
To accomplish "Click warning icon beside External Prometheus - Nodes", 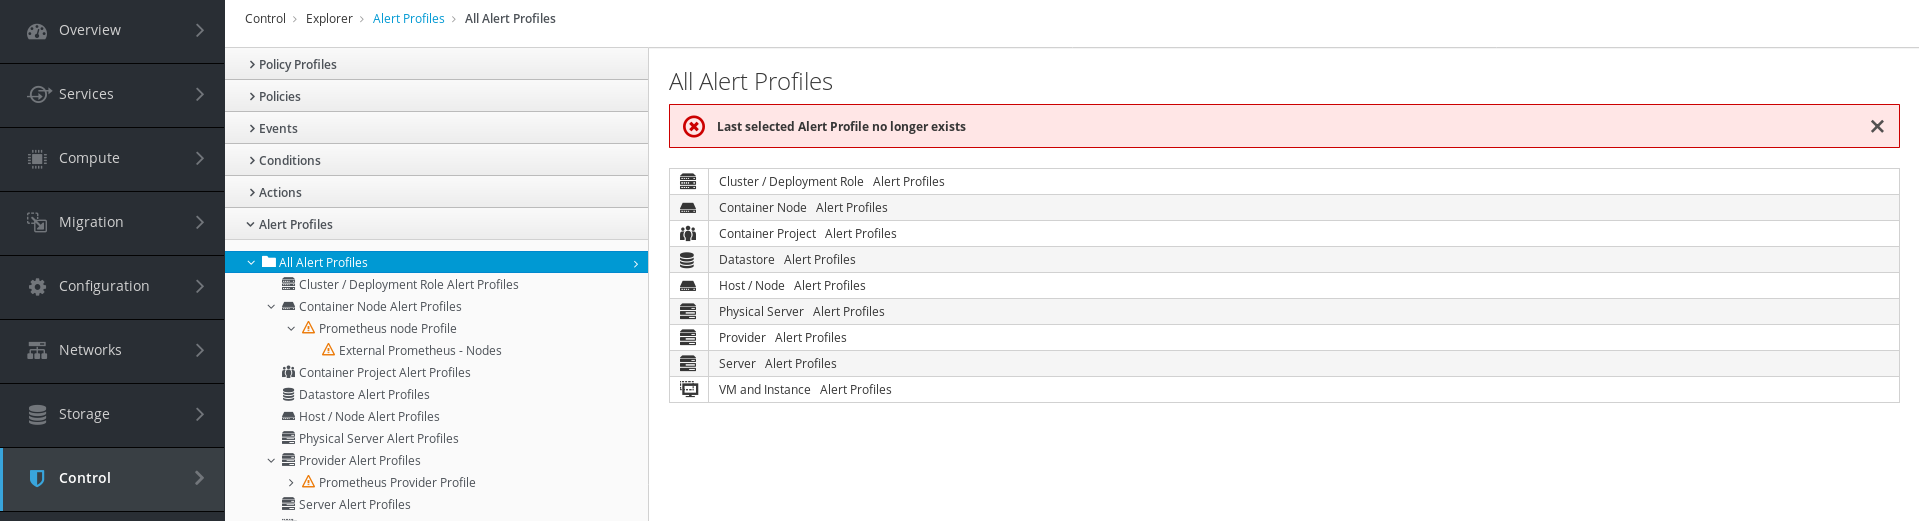I will coord(328,350).
